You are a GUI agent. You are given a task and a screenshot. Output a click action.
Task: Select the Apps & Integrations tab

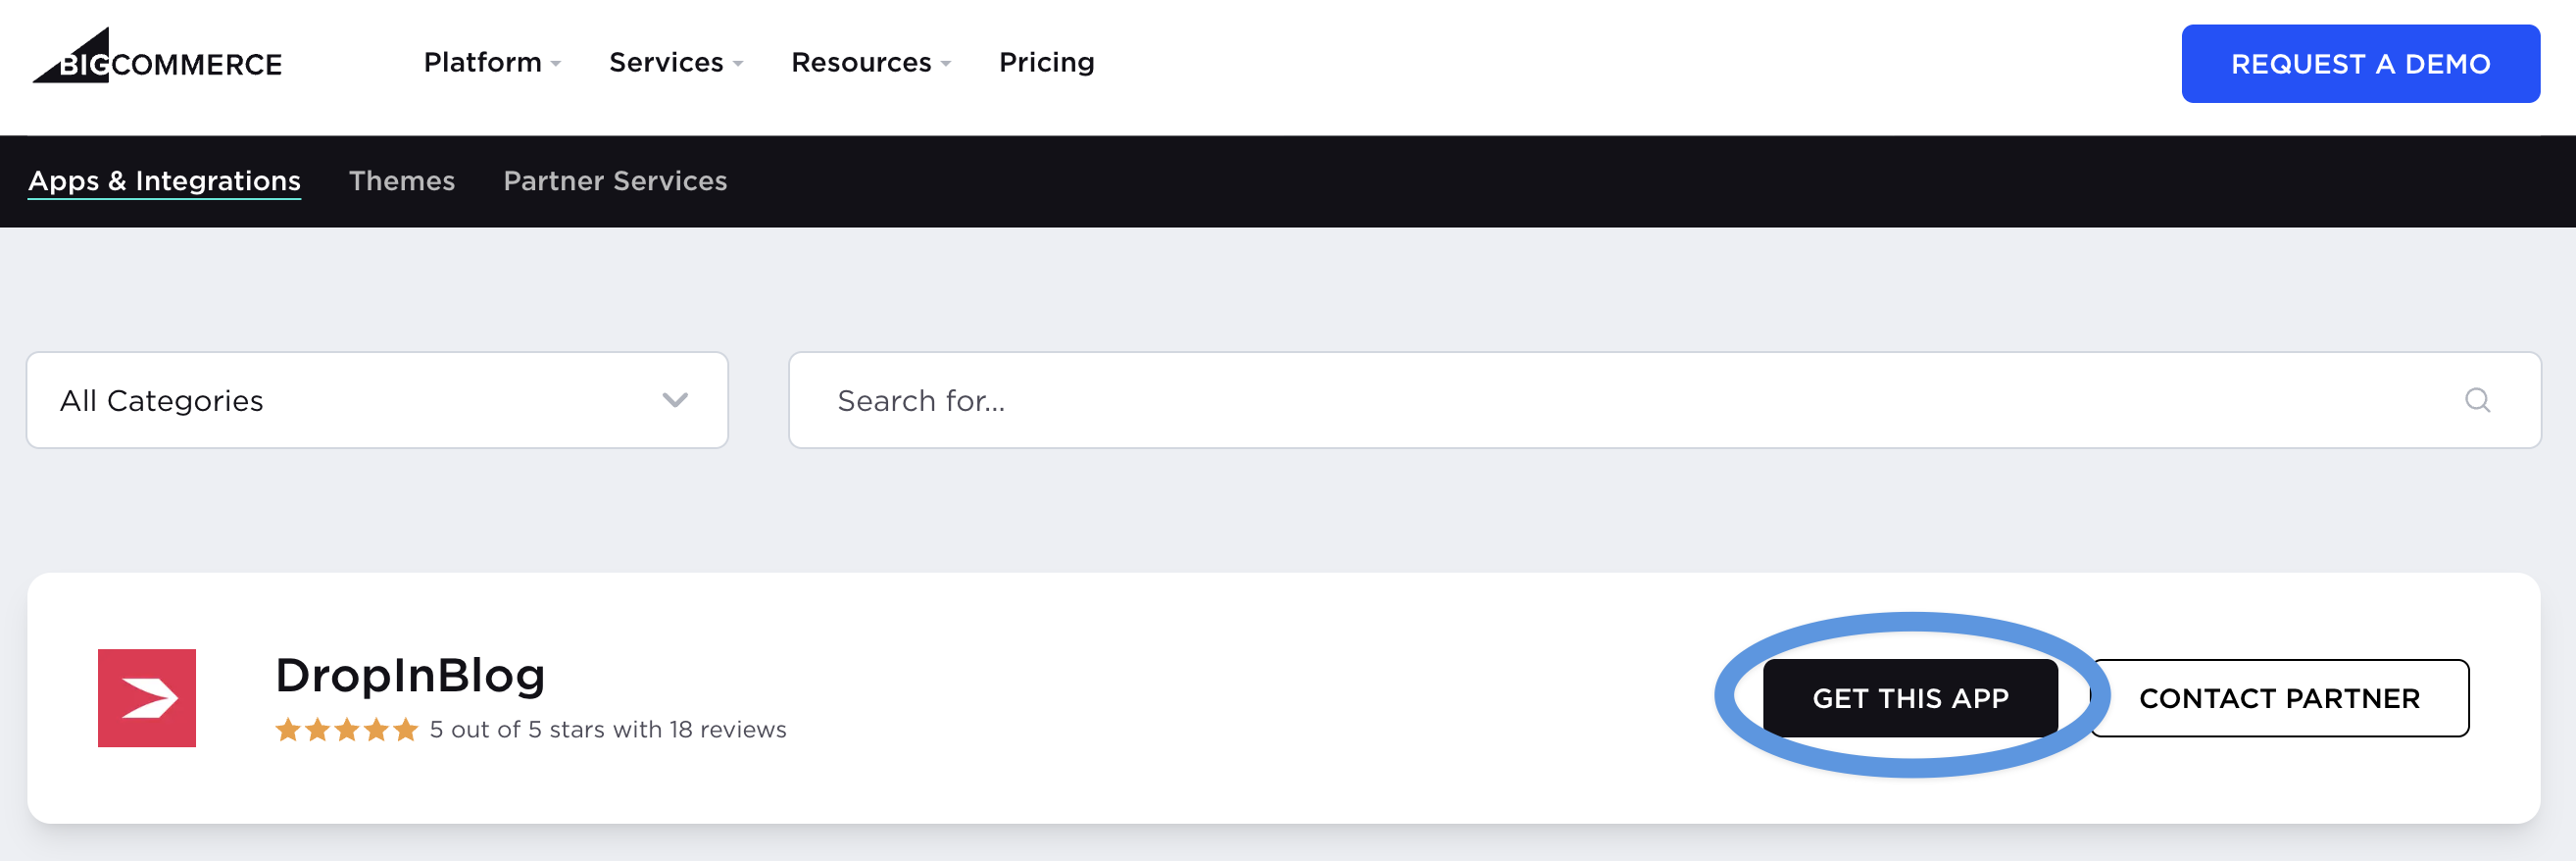pos(164,181)
